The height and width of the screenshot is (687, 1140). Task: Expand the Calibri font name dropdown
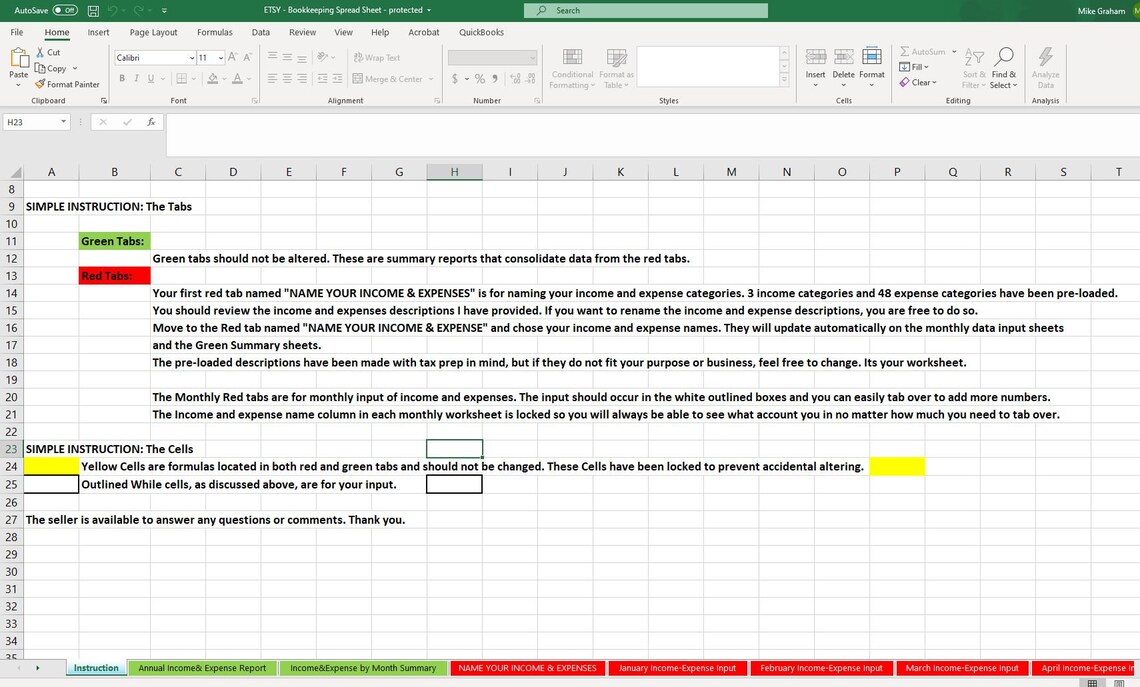click(x=194, y=57)
